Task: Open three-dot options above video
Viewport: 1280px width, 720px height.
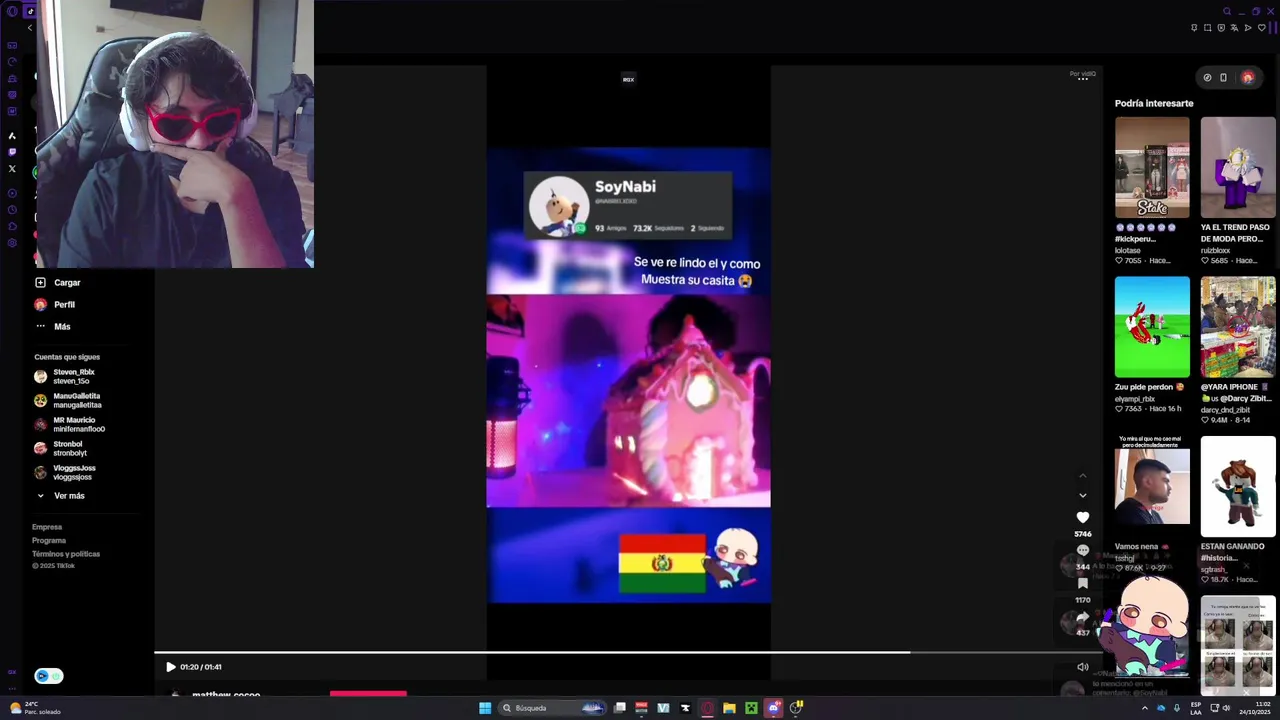Action: 1083,79
